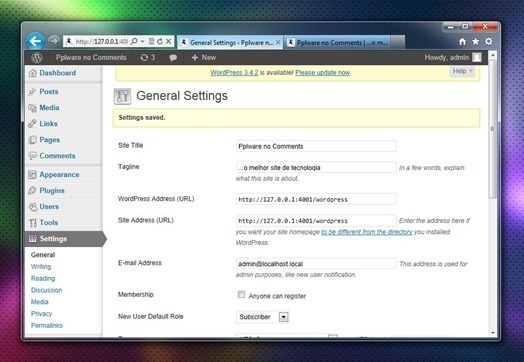Close the General Settings browser tab
Image resolution: width=524 pixels, height=362 pixels.
(277, 43)
